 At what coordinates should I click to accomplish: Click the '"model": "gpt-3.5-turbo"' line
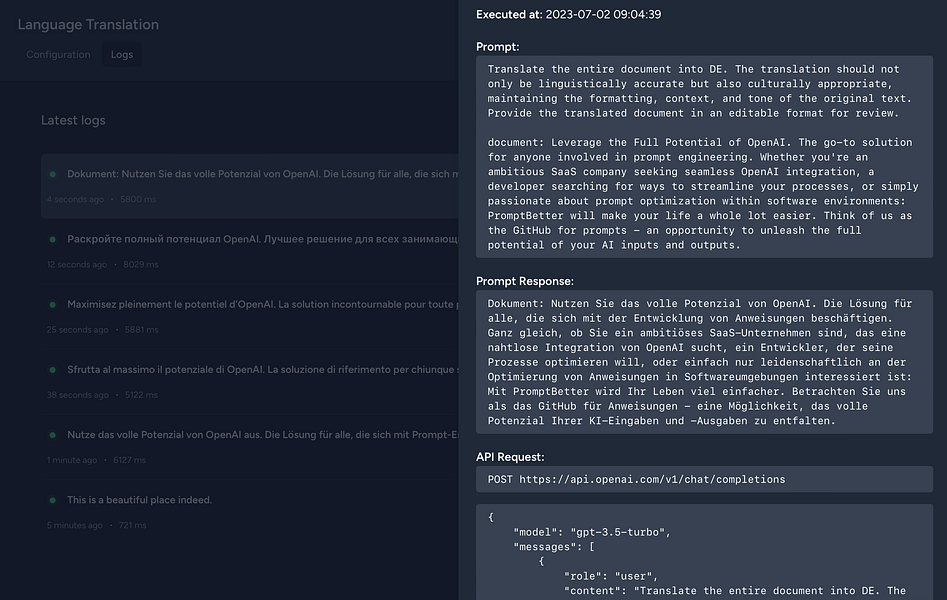coord(592,532)
